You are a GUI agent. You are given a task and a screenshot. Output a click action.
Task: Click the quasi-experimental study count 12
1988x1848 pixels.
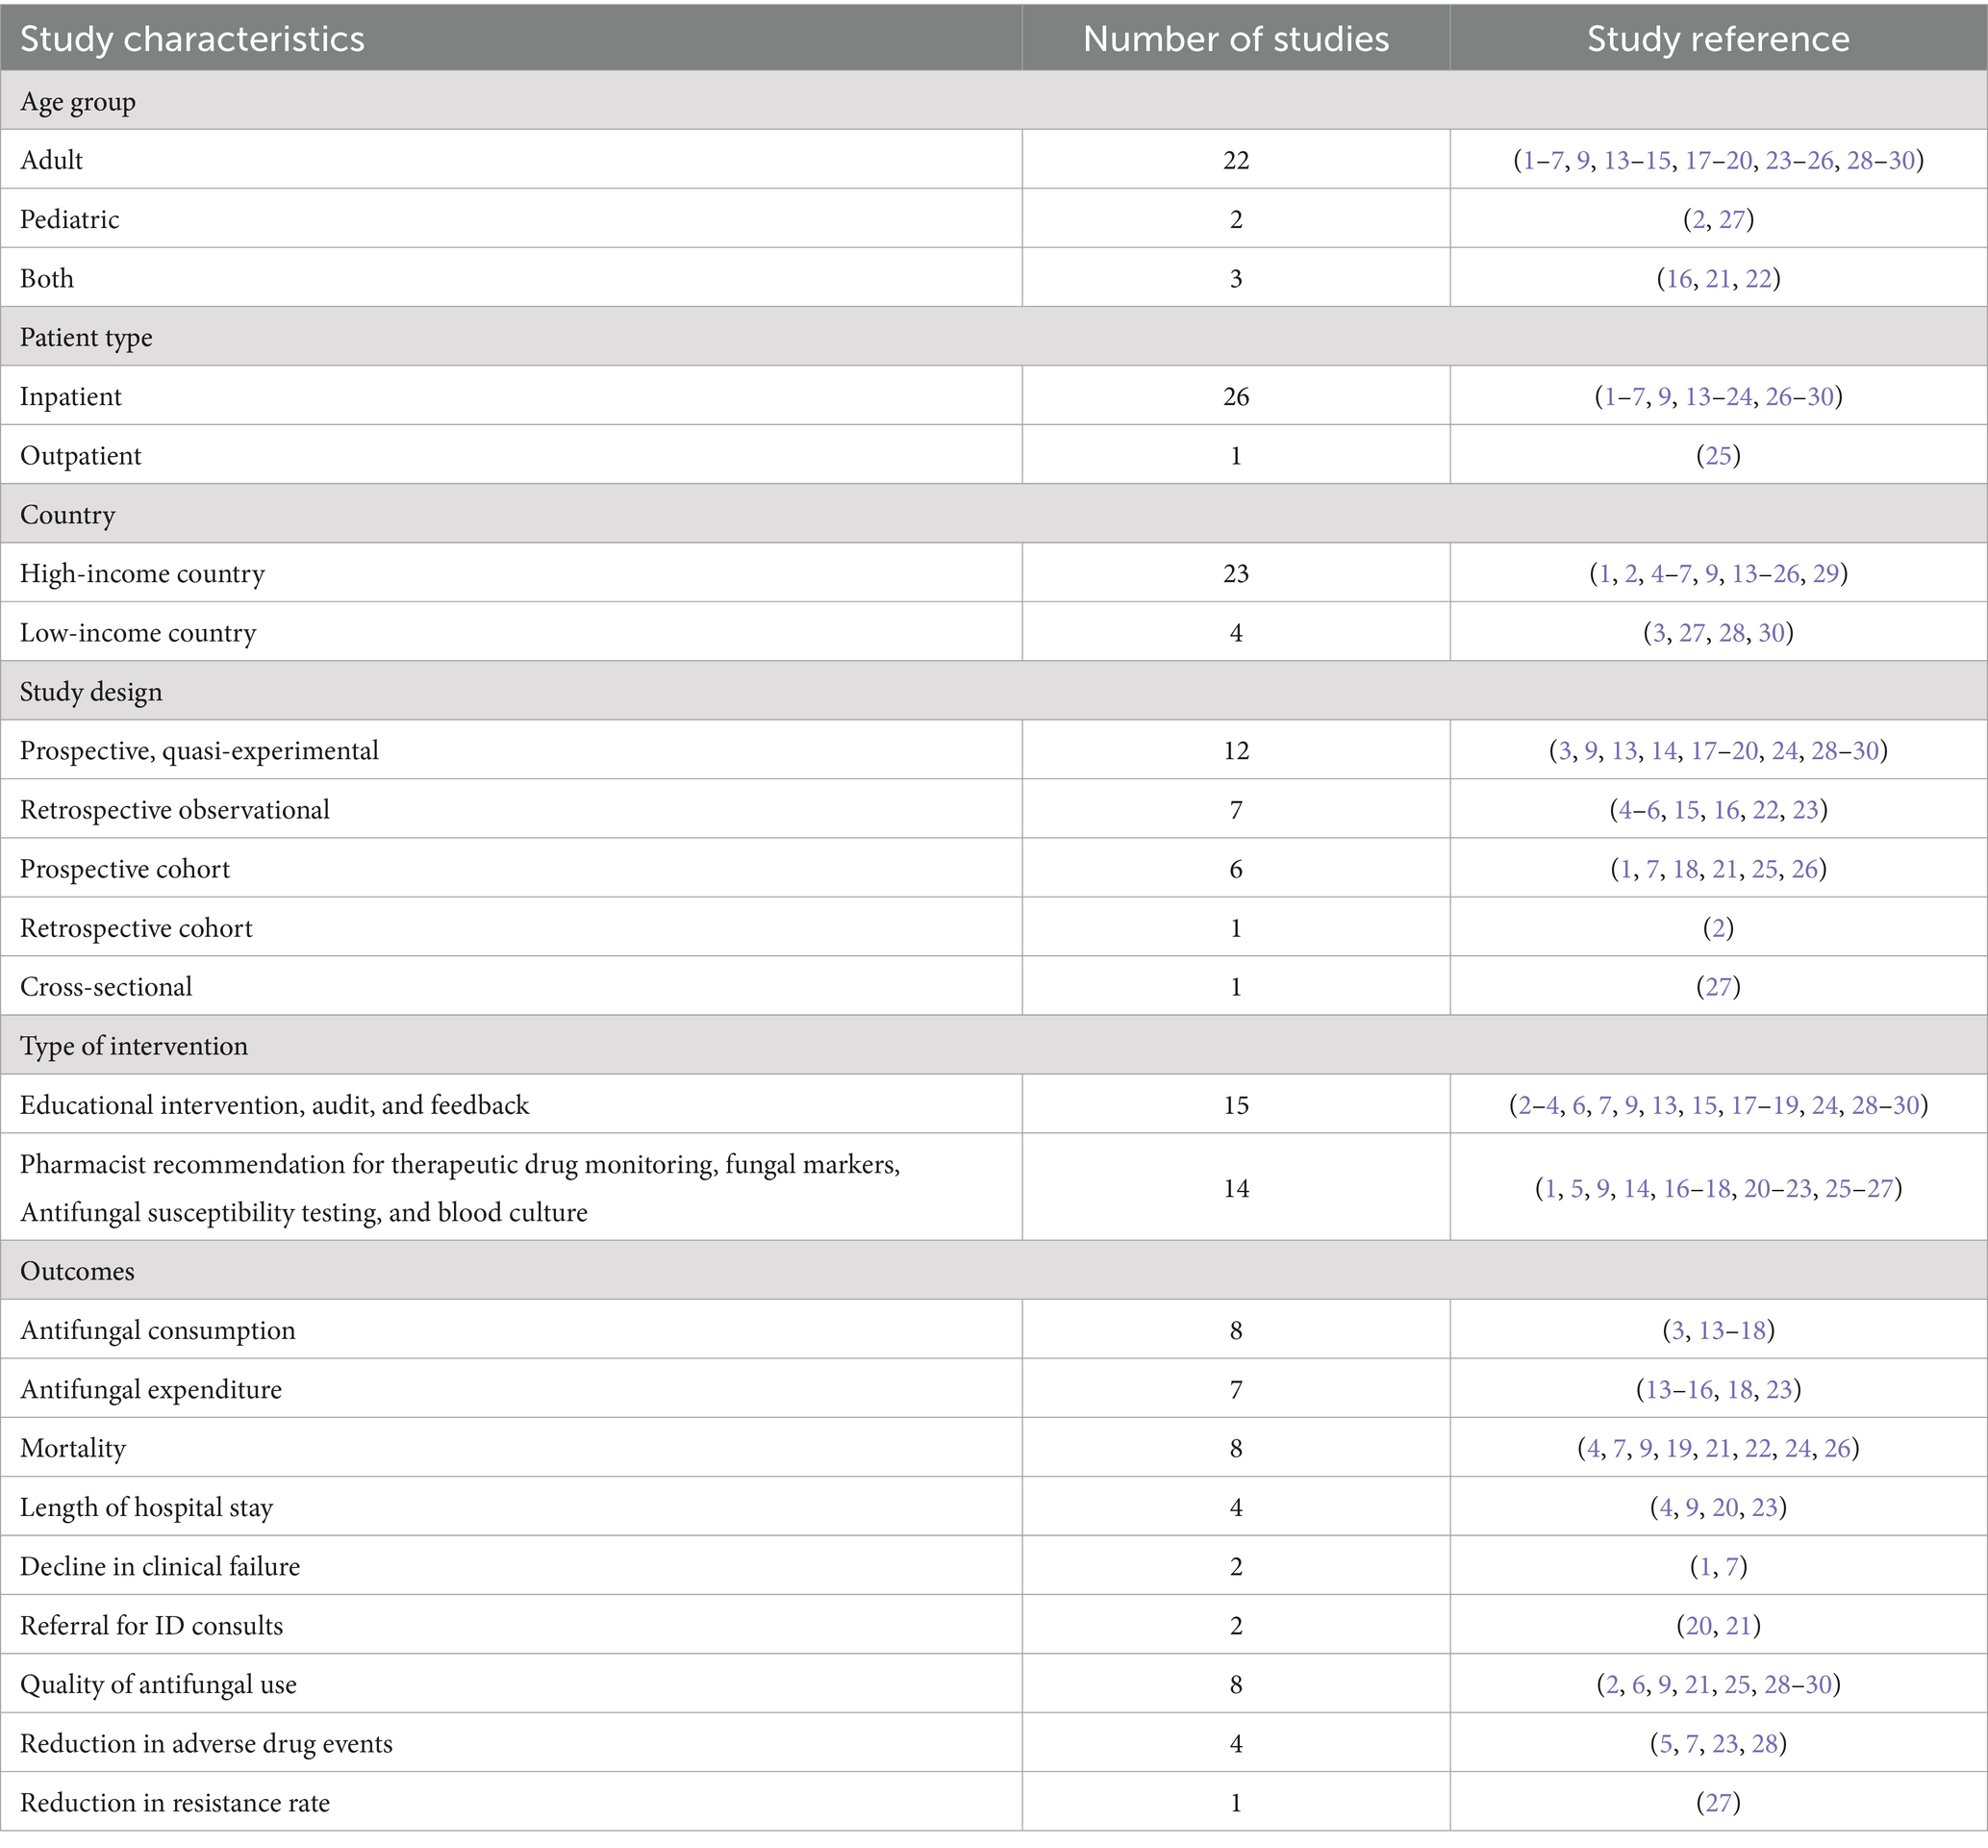(1236, 750)
